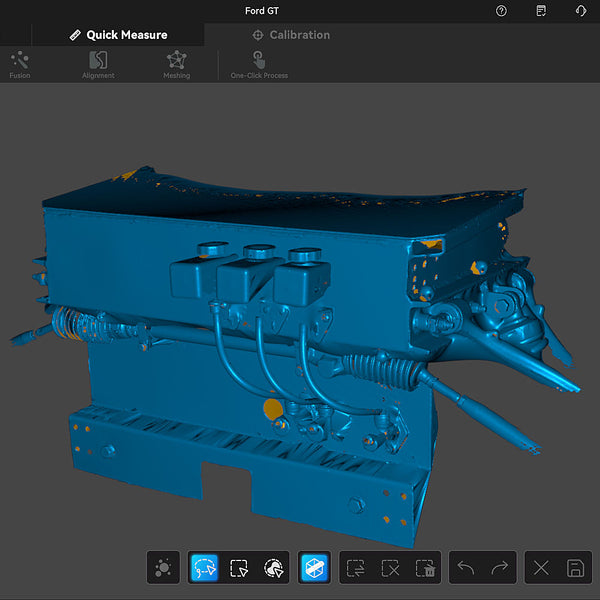Image resolution: width=600 pixels, height=600 pixels.
Task: Invert the current selection
Action: tap(356, 567)
